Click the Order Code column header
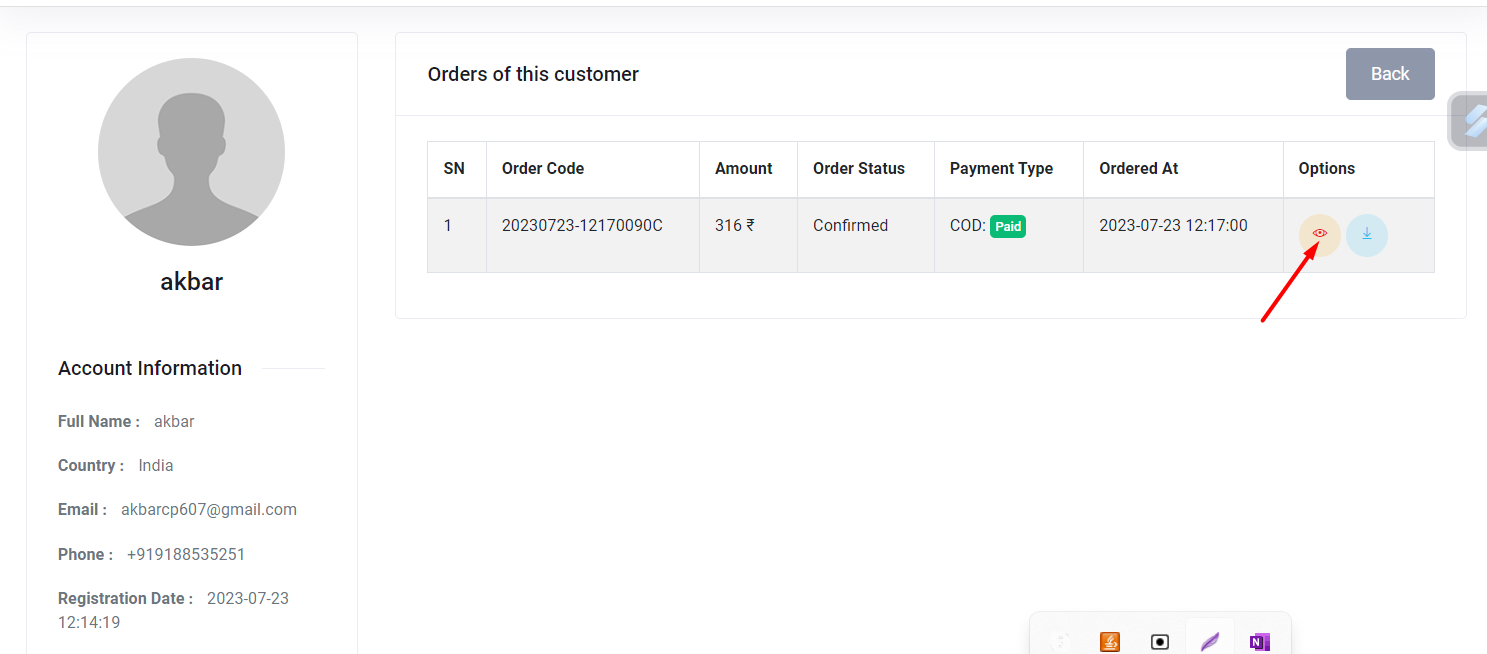Image resolution: width=1487 pixels, height=654 pixels. click(x=543, y=168)
